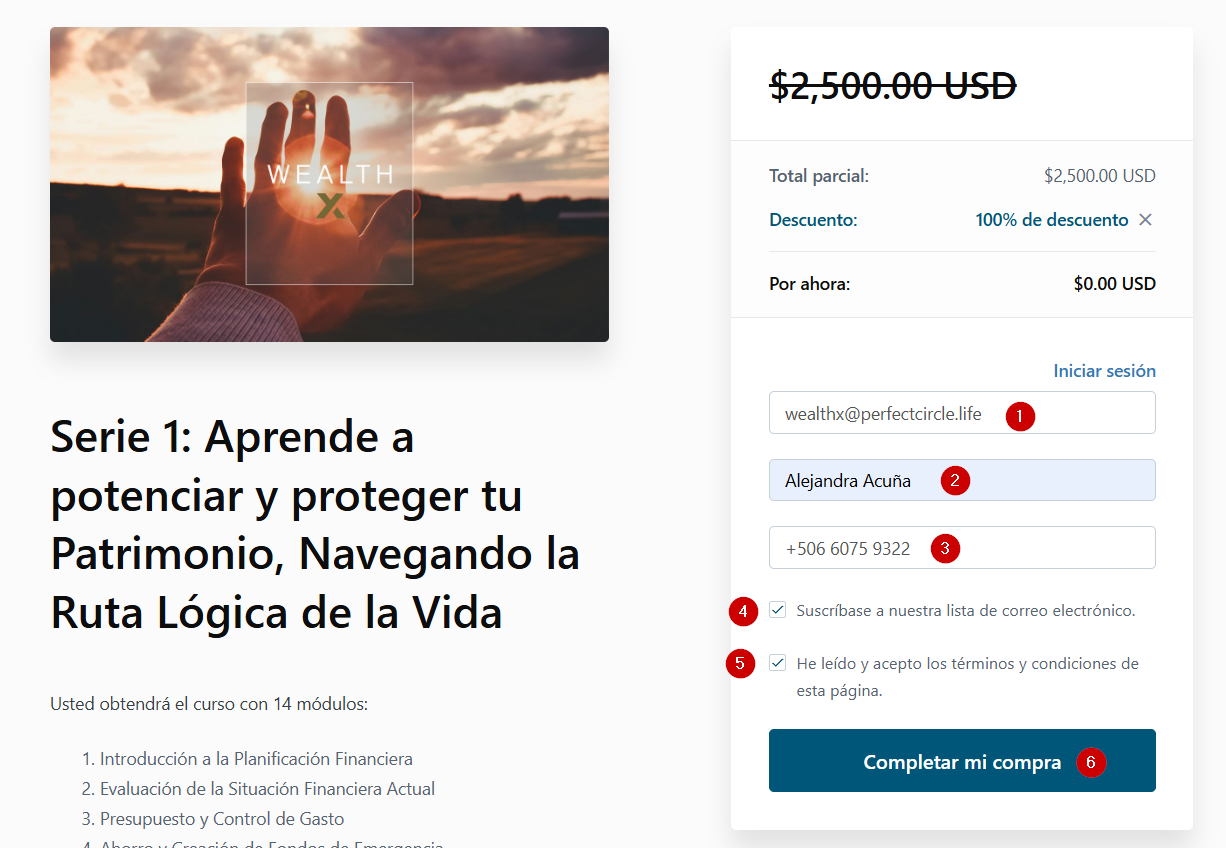Click red badge number 3 in the phone field
Image resolution: width=1226 pixels, height=848 pixels.
[945, 548]
